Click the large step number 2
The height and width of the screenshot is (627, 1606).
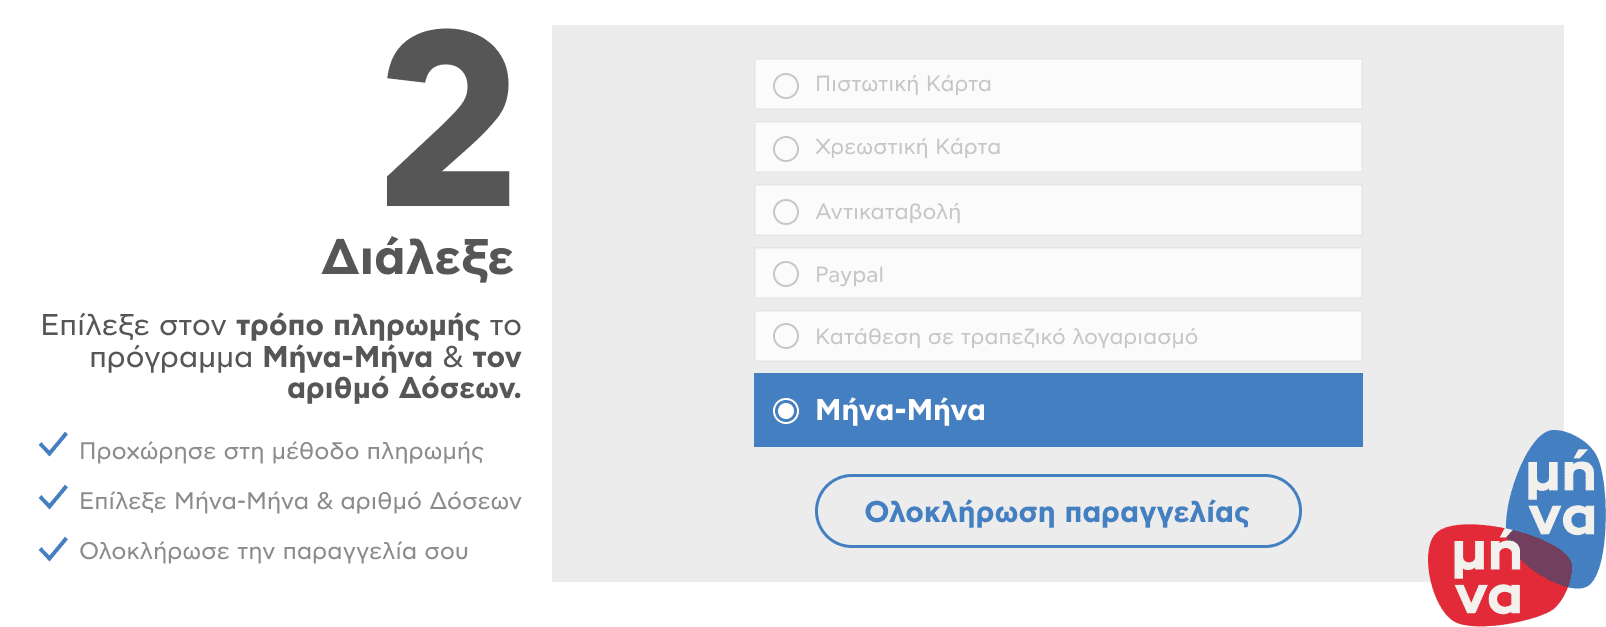(449, 118)
